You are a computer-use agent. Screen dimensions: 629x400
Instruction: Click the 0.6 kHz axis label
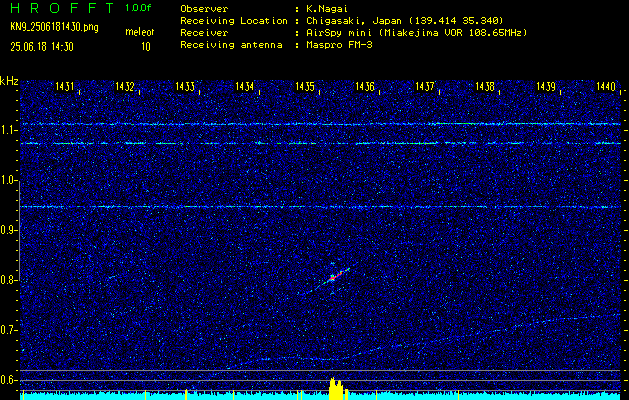click(x=7, y=380)
